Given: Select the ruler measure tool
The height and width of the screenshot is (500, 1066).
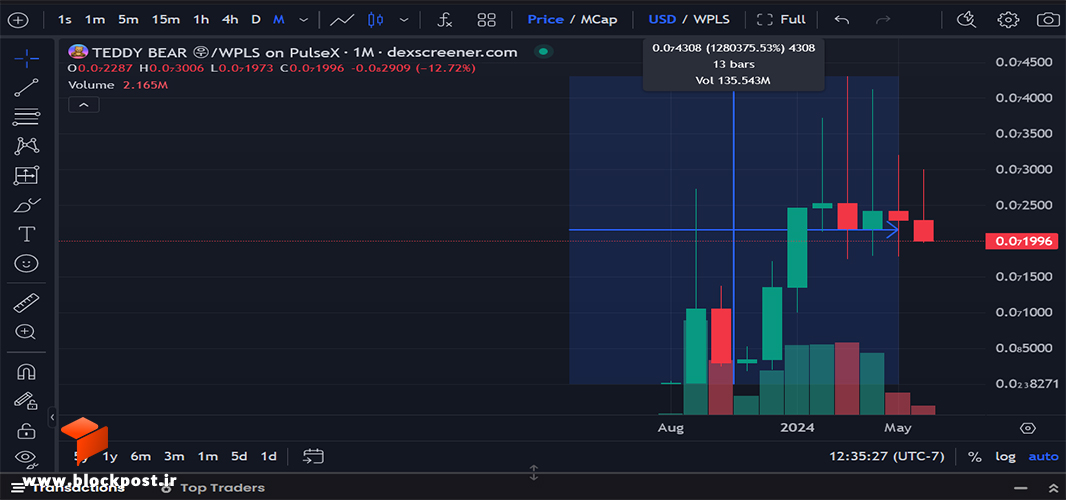Looking at the screenshot, I should point(26,302).
